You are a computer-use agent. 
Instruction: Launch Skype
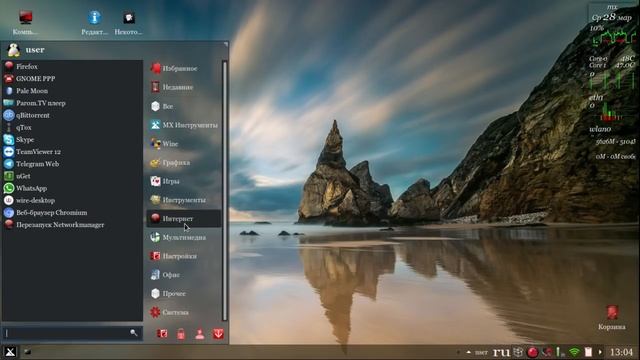tap(72, 140)
